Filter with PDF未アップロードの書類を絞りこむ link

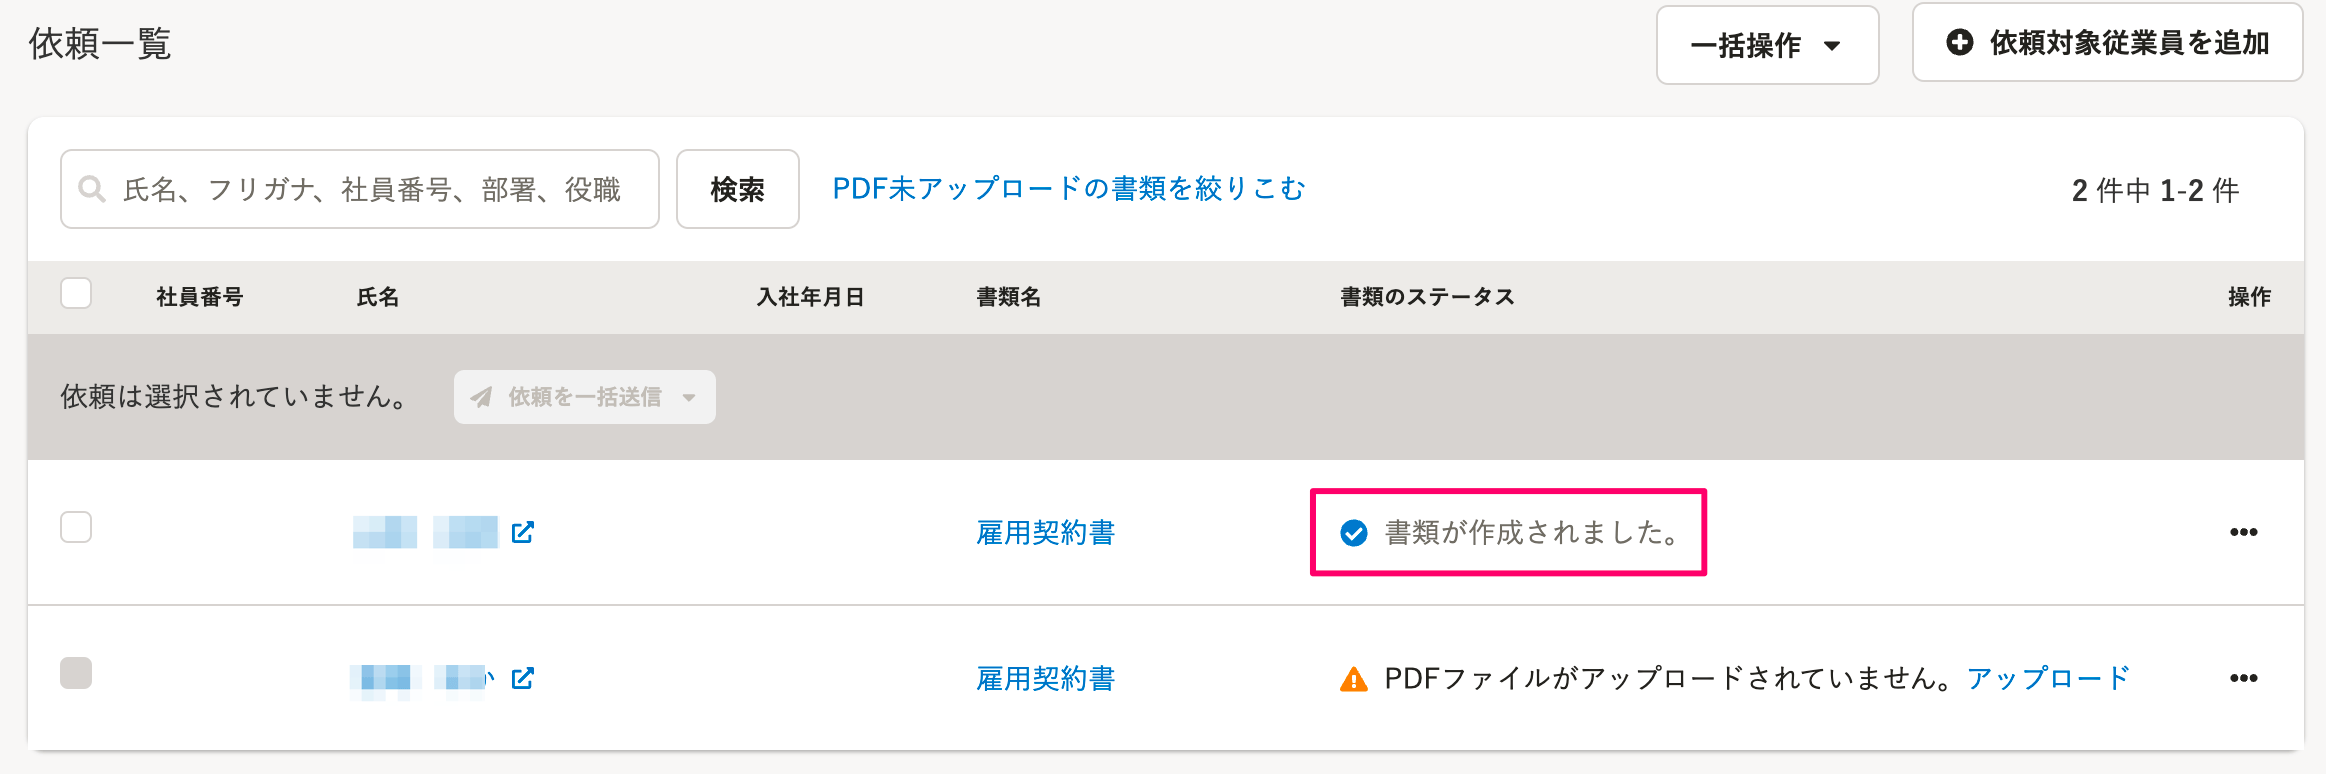click(x=1069, y=188)
